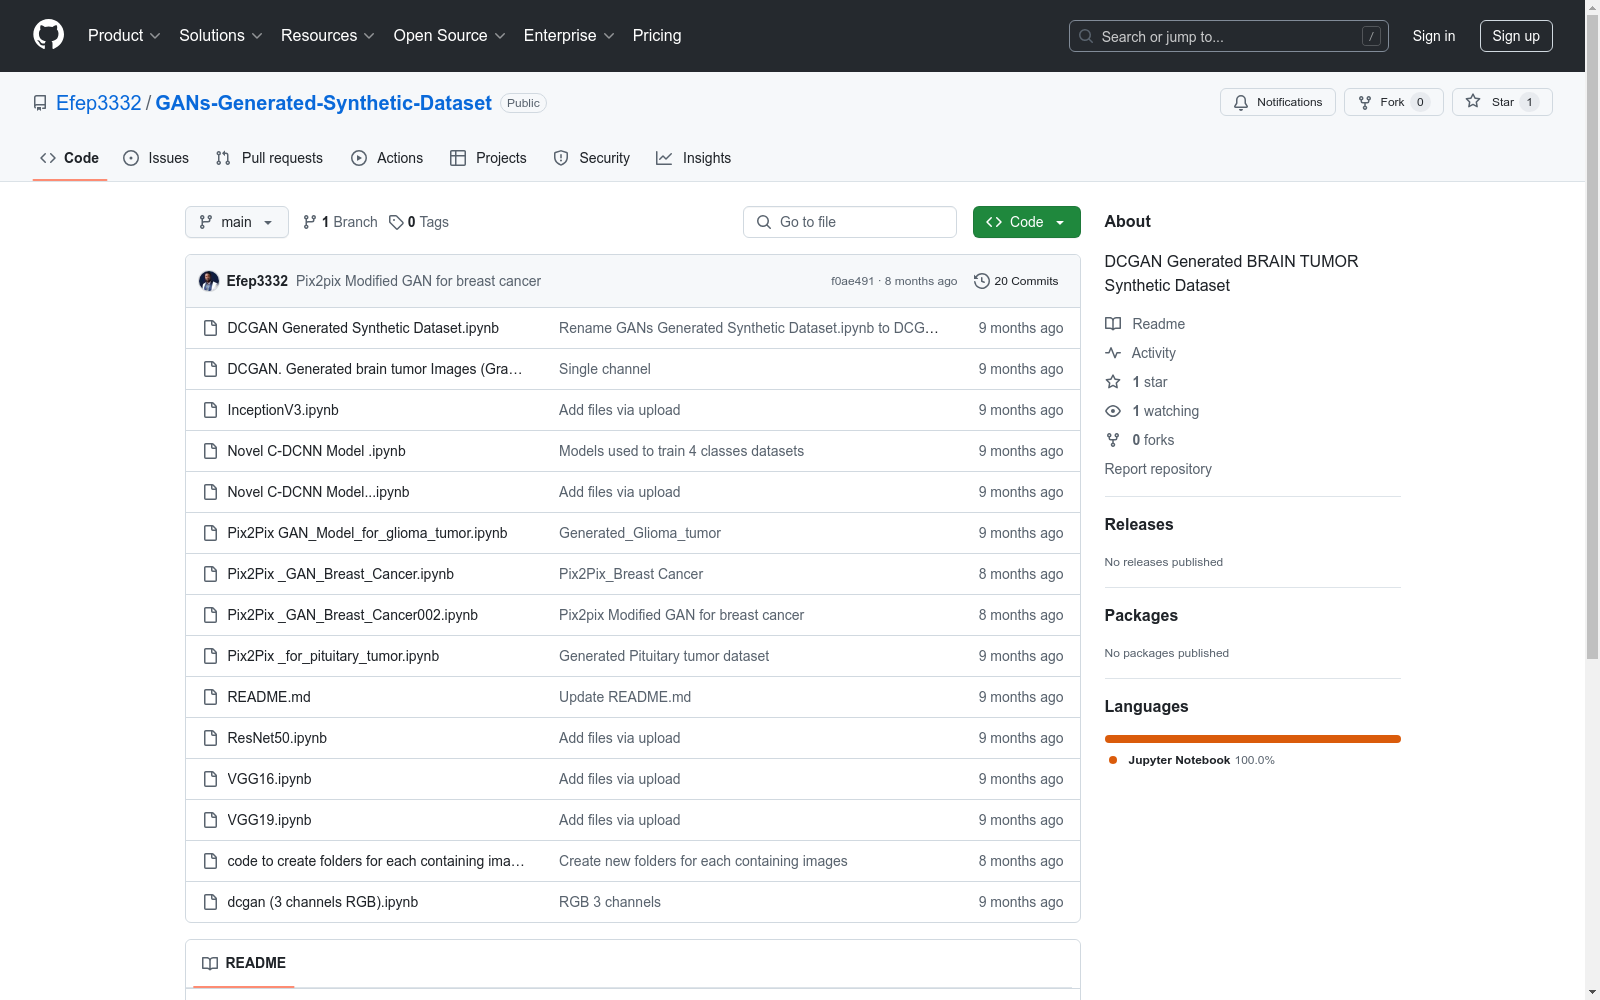Expand the Open Source menu
This screenshot has height=1000, width=1600.
[x=450, y=36]
